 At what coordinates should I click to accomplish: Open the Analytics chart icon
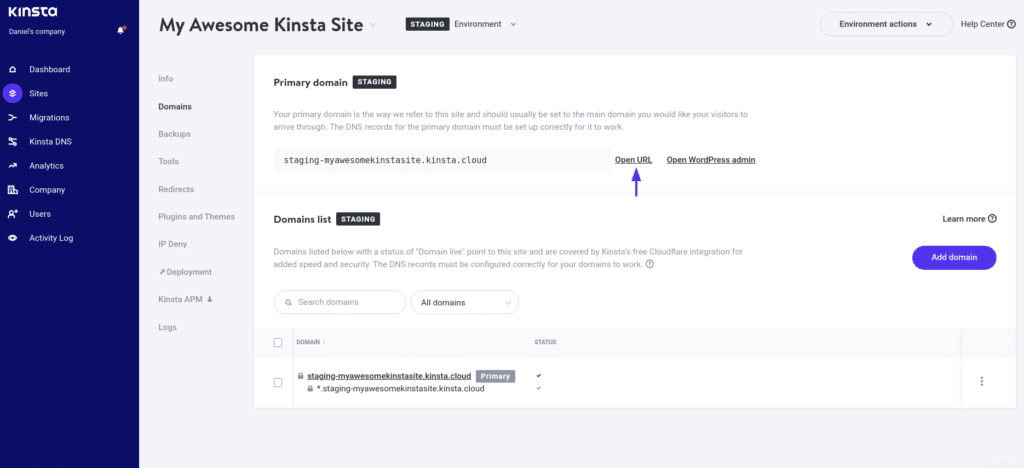click(x=12, y=166)
